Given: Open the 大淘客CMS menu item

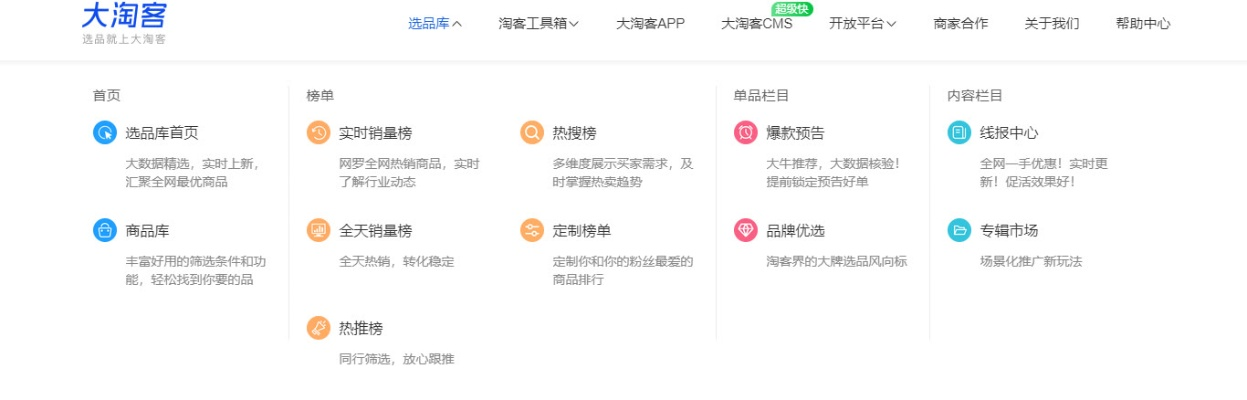Looking at the screenshot, I should pyautogui.click(x=756, y=24).
